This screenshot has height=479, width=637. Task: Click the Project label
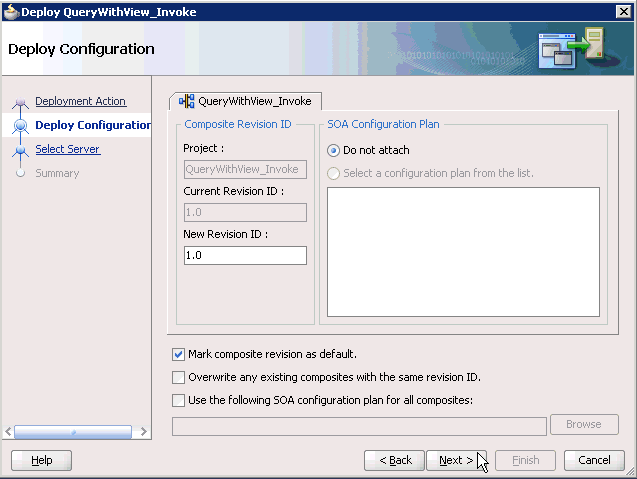coord(204,149)
